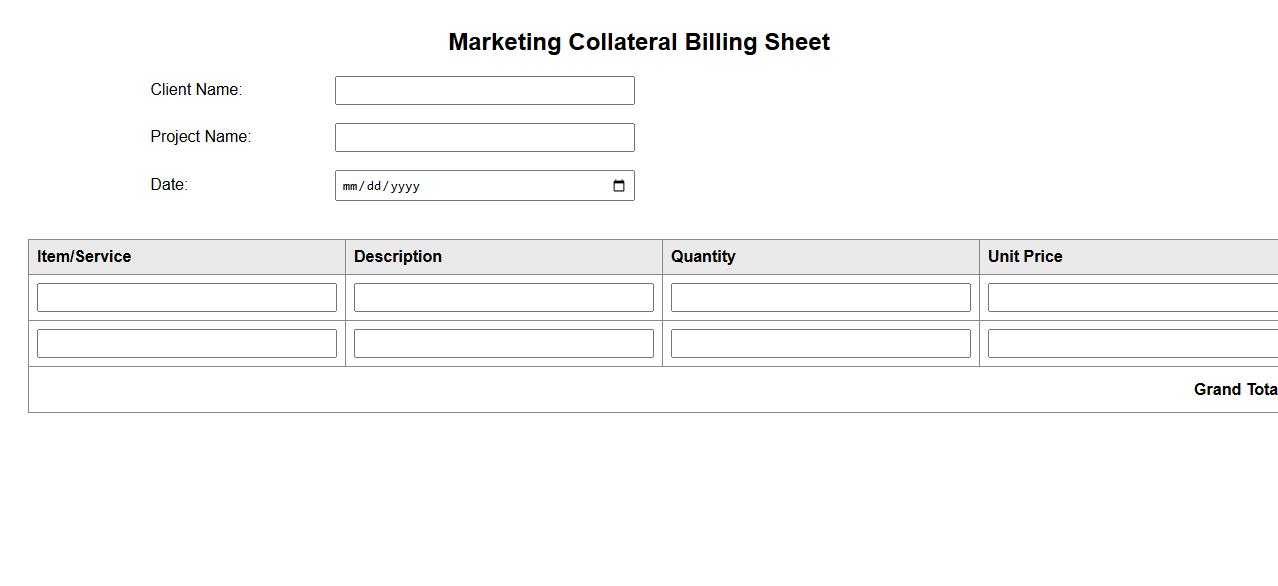The height and width of the screenshot is (586, 1278).
Task: Click the Quantity column header
Action: tap(703, 257)
